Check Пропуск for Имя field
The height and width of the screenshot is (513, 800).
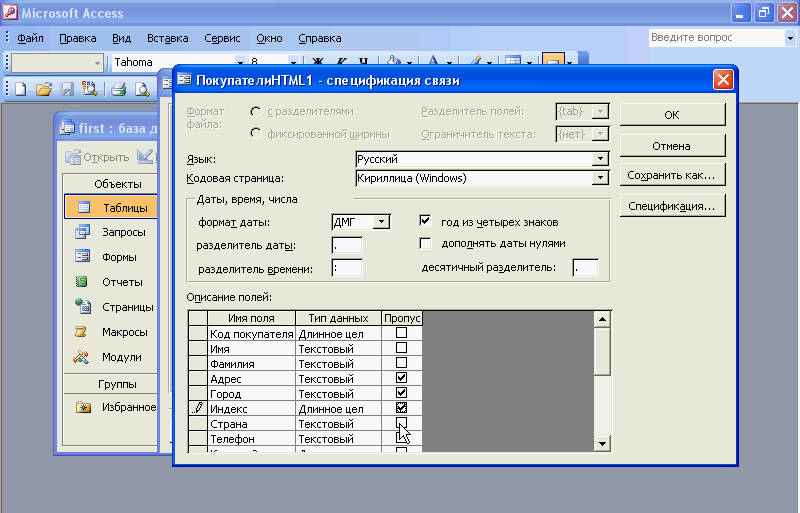(x=402, y=348)
